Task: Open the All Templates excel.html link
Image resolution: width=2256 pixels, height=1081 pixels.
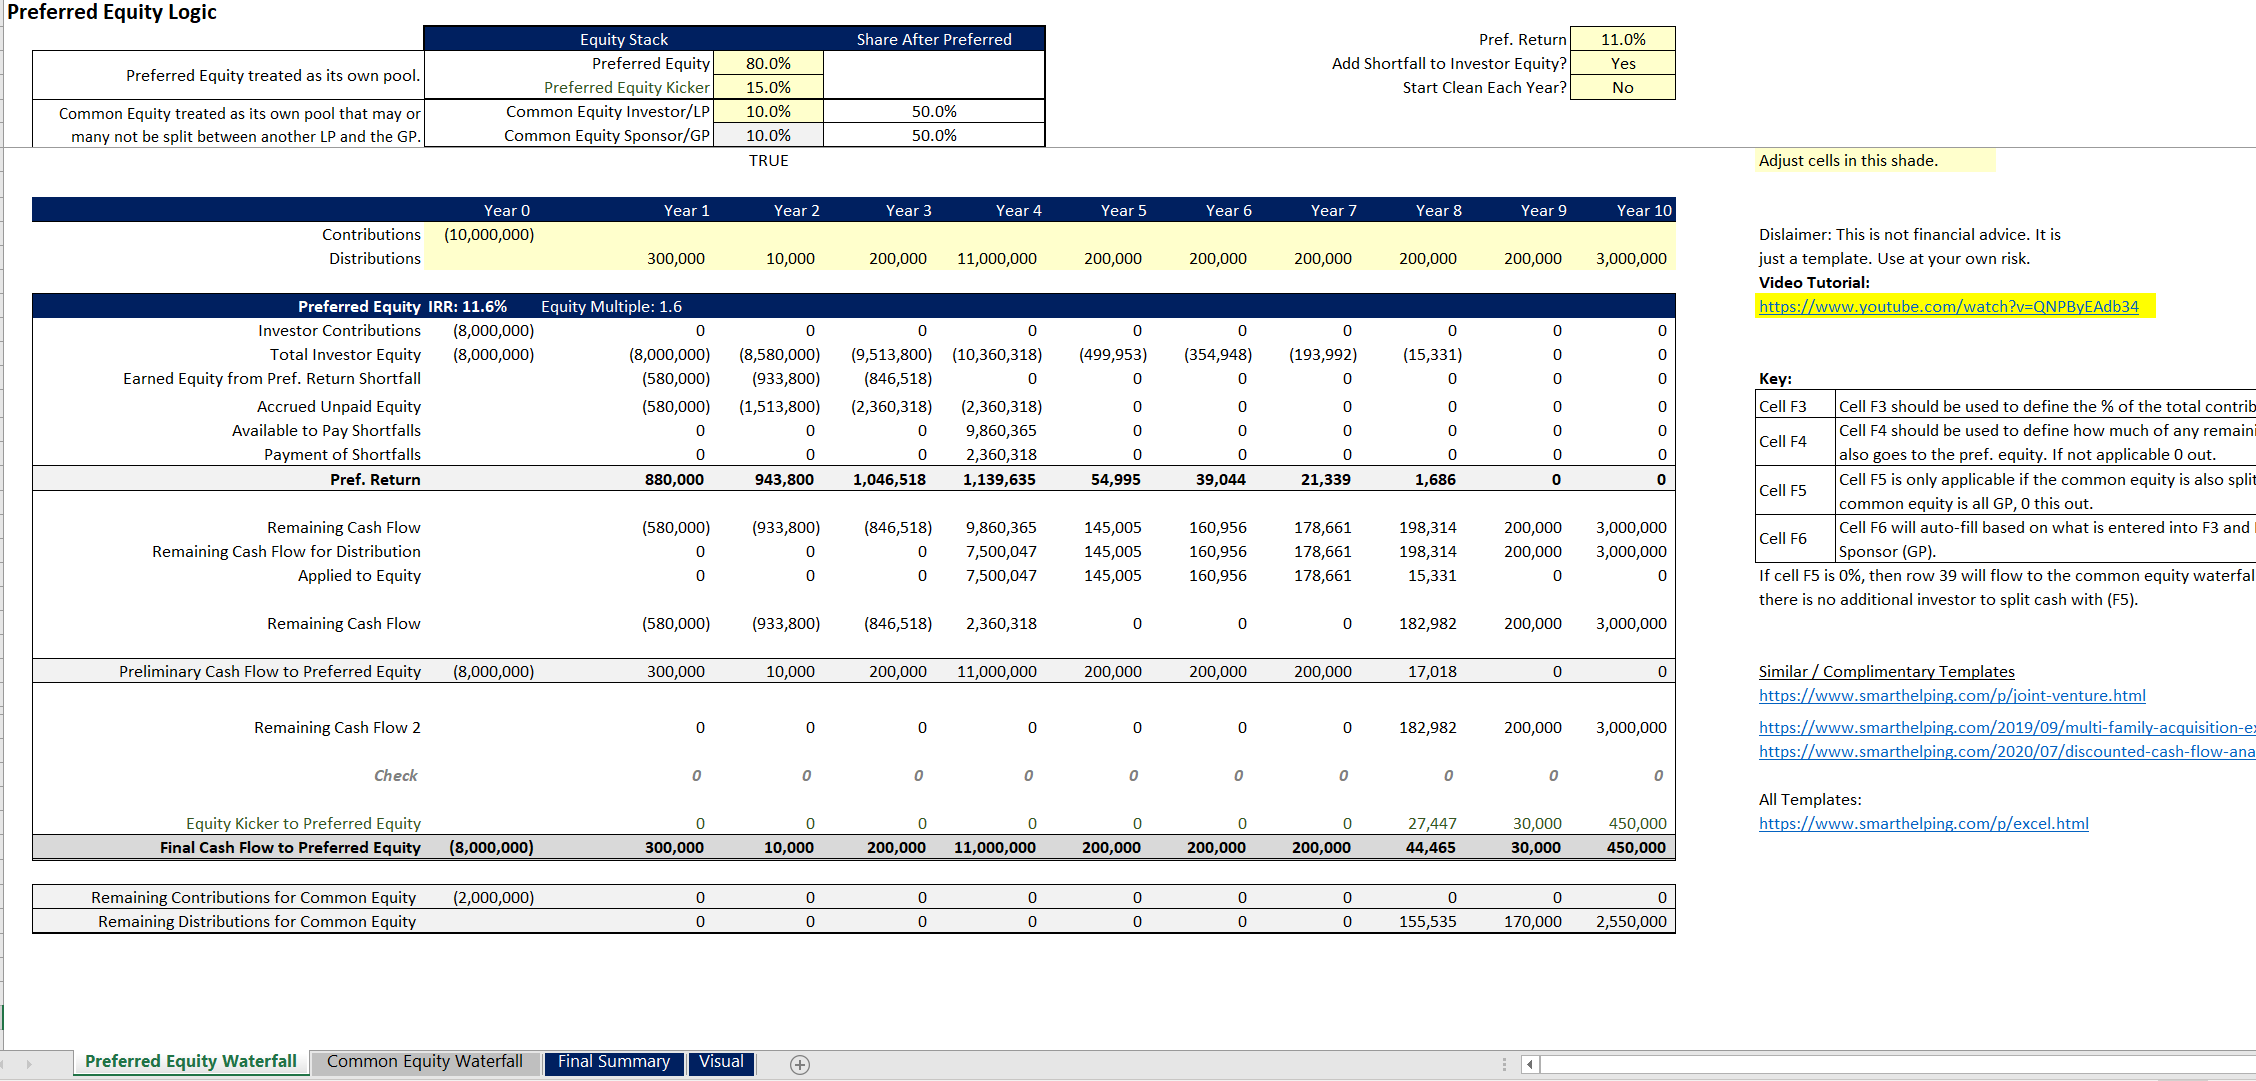Action: [1923, 823]
